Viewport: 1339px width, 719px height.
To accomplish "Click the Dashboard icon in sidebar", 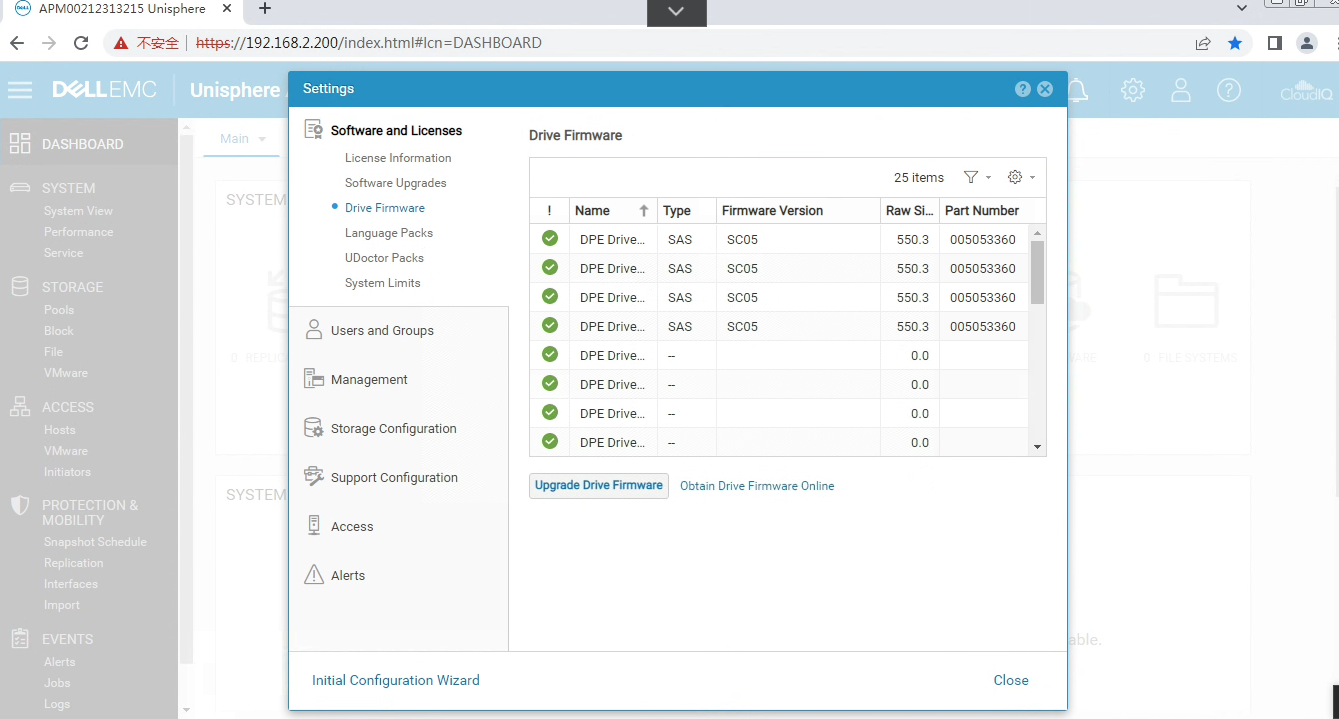I will click(20, 144).
